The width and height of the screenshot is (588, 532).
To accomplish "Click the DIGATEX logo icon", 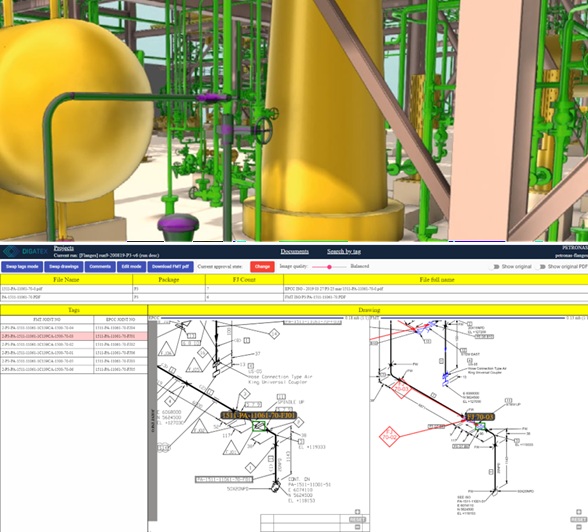I will pos(10,251).
